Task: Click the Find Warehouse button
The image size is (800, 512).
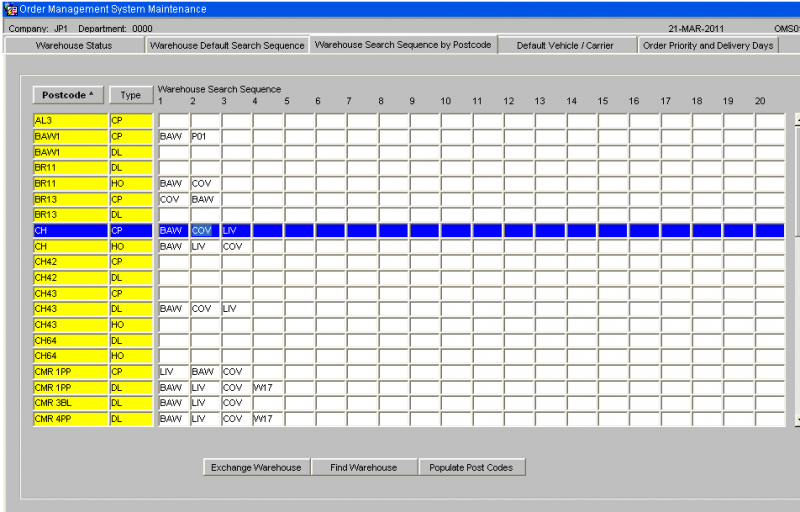Action: click(364, 467)
